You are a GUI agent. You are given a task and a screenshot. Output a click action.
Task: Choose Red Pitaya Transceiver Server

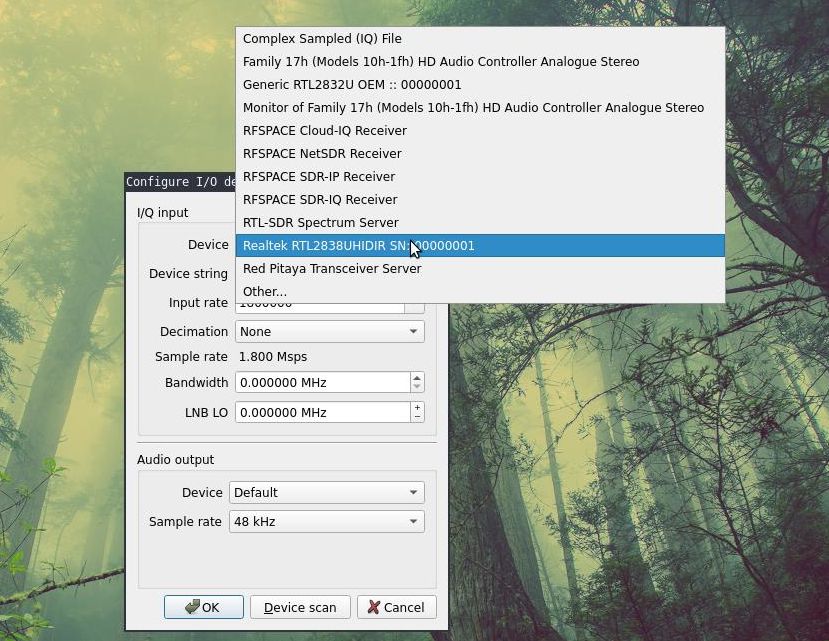(x=480, y=269)
